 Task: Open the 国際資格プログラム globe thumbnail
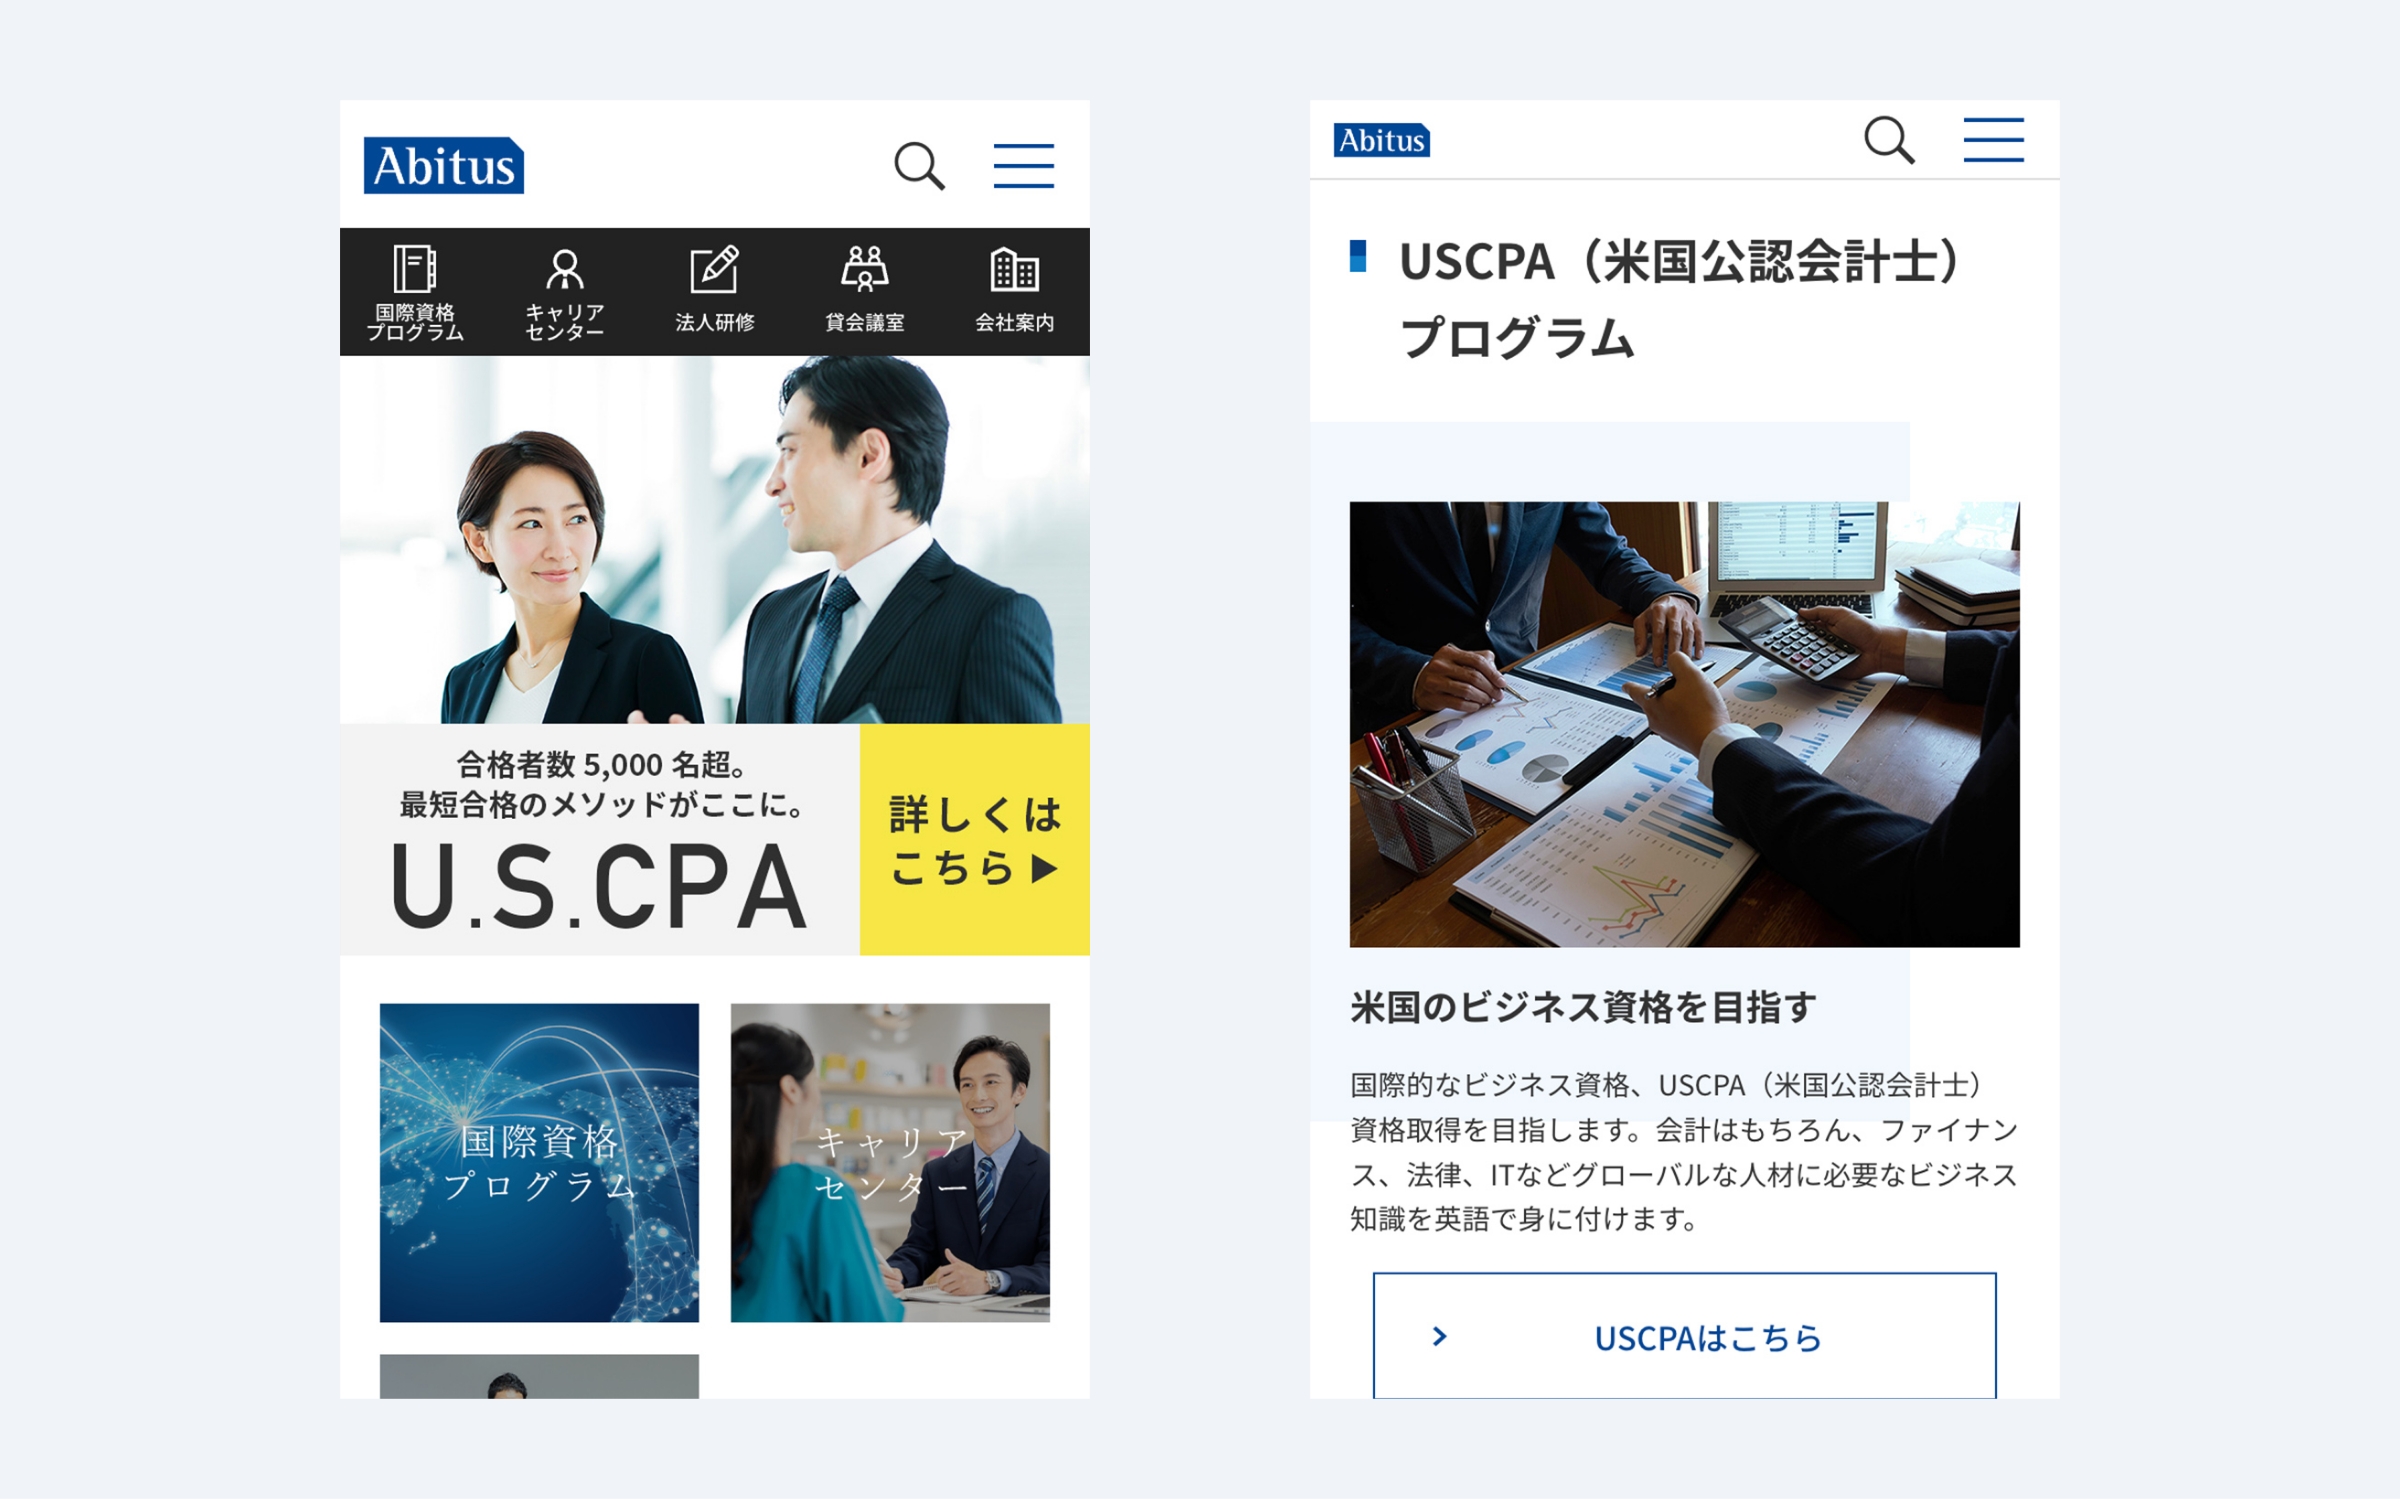pyautogui.click(x=539, y=1163)
